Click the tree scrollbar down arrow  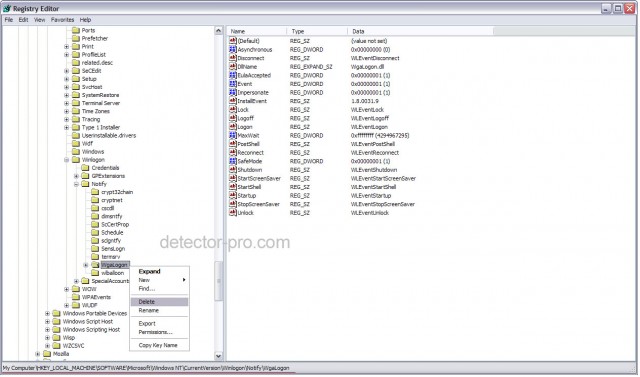point(218,356)
